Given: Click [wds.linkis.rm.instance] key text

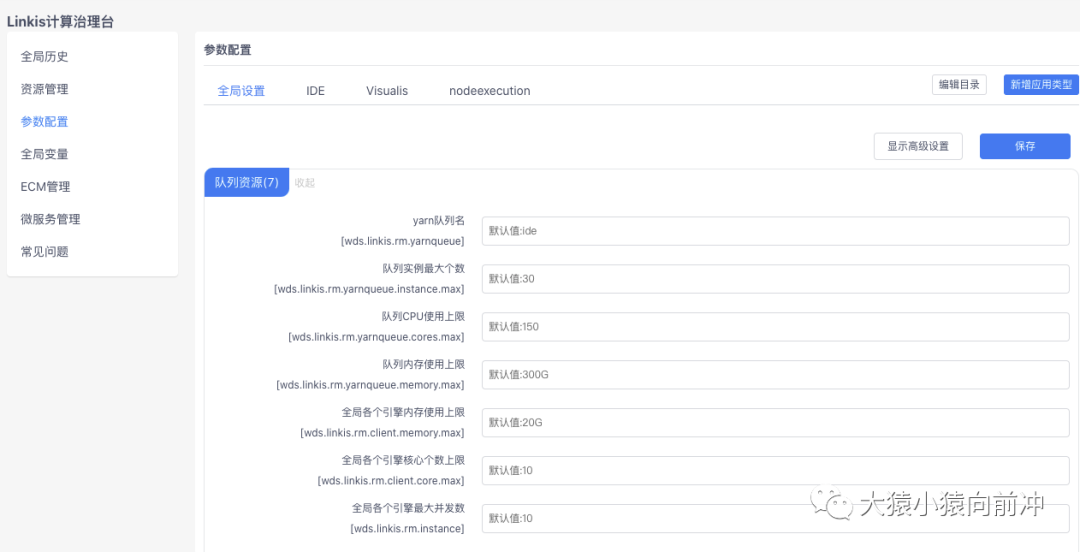Looking at the screenshot, I should pyautogui.click(x=407, y=529).
